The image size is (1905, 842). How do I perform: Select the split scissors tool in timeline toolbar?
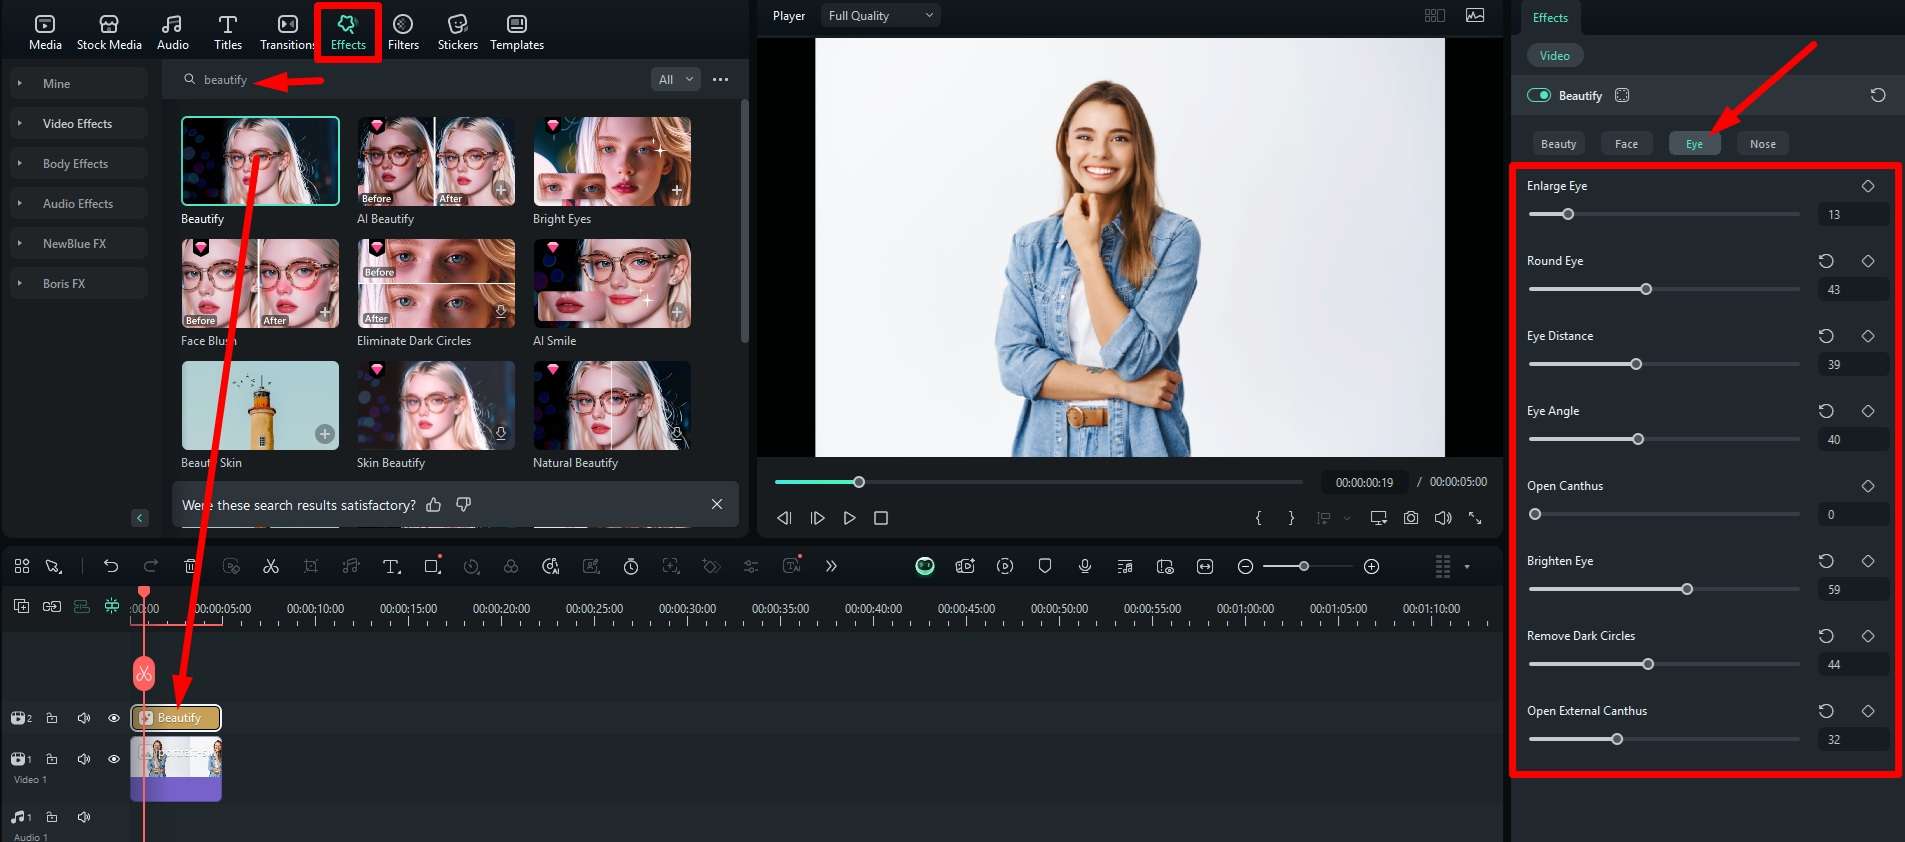(x=271, y=566)
